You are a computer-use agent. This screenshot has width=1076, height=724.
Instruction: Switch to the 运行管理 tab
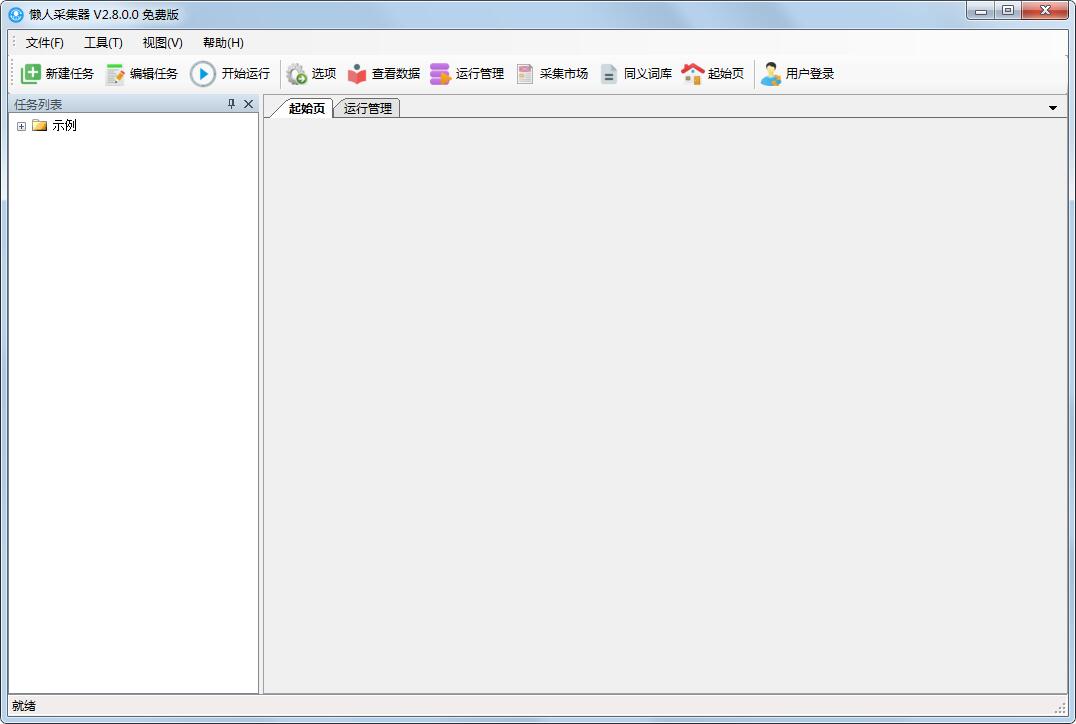click(x=367, y=109)
